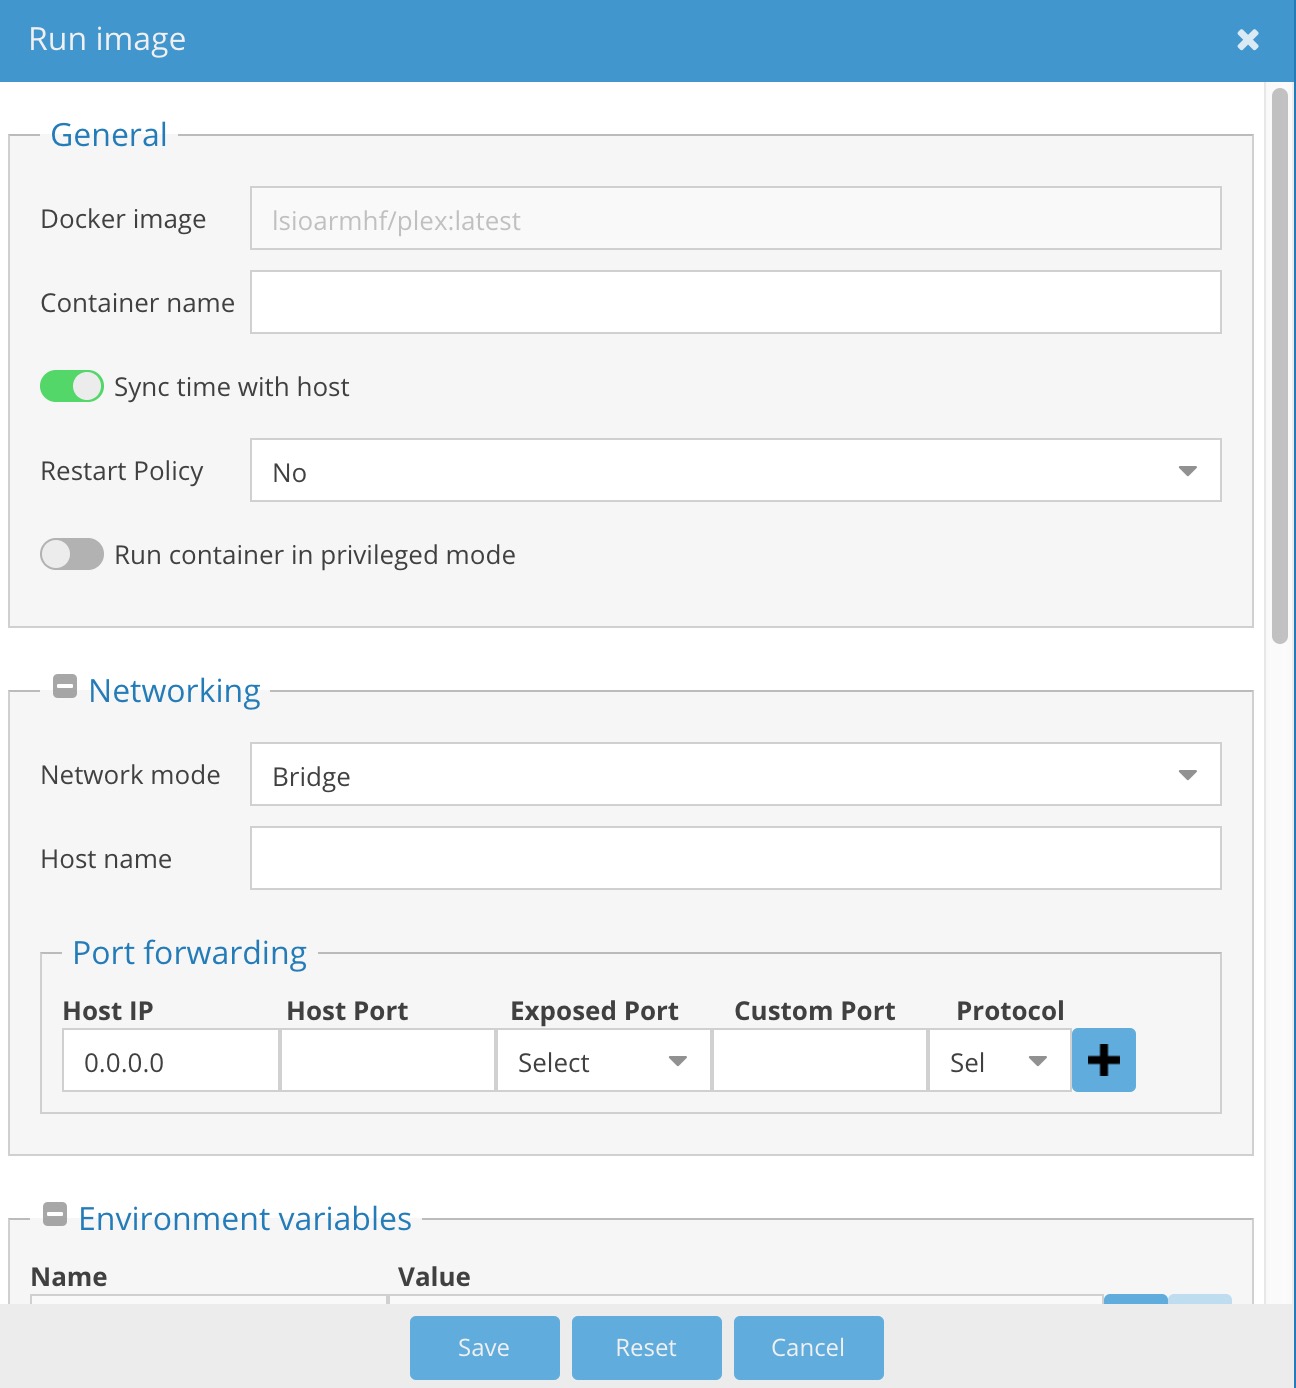Collapse the Environment variables section
1296x1388 pixels.
[x=55, y=1215]
